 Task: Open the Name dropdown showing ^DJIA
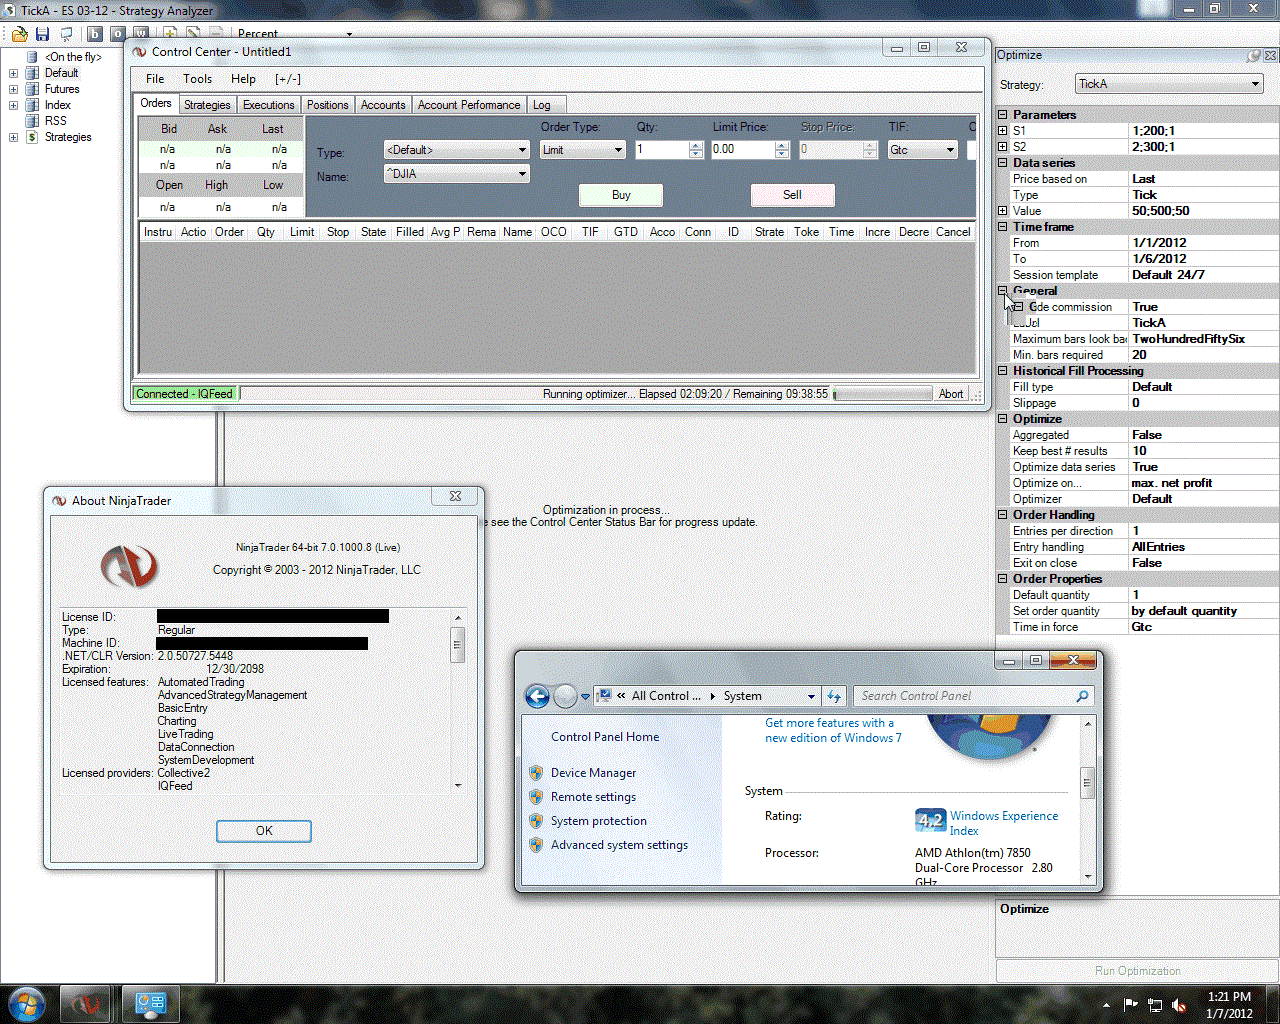click(457, 174)
